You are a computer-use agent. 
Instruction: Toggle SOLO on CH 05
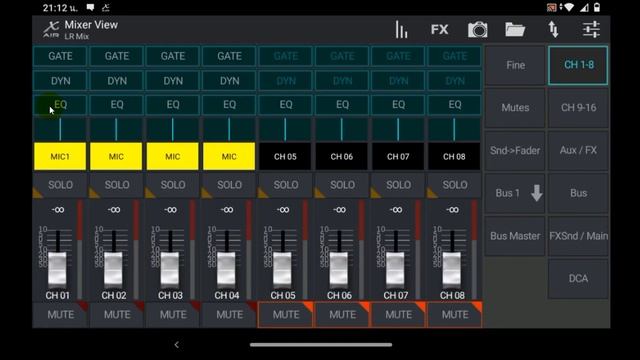(286, 185)
